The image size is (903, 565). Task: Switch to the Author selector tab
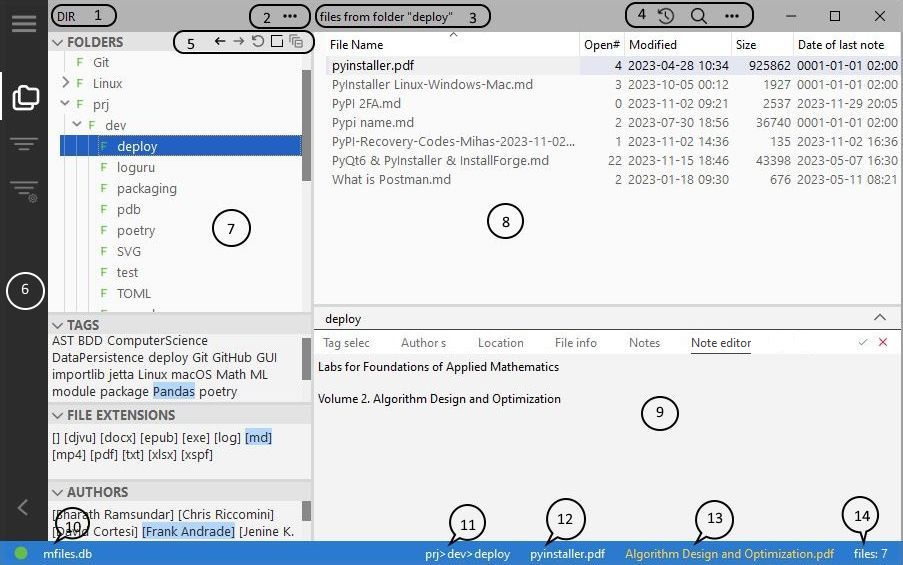point(423,343)
